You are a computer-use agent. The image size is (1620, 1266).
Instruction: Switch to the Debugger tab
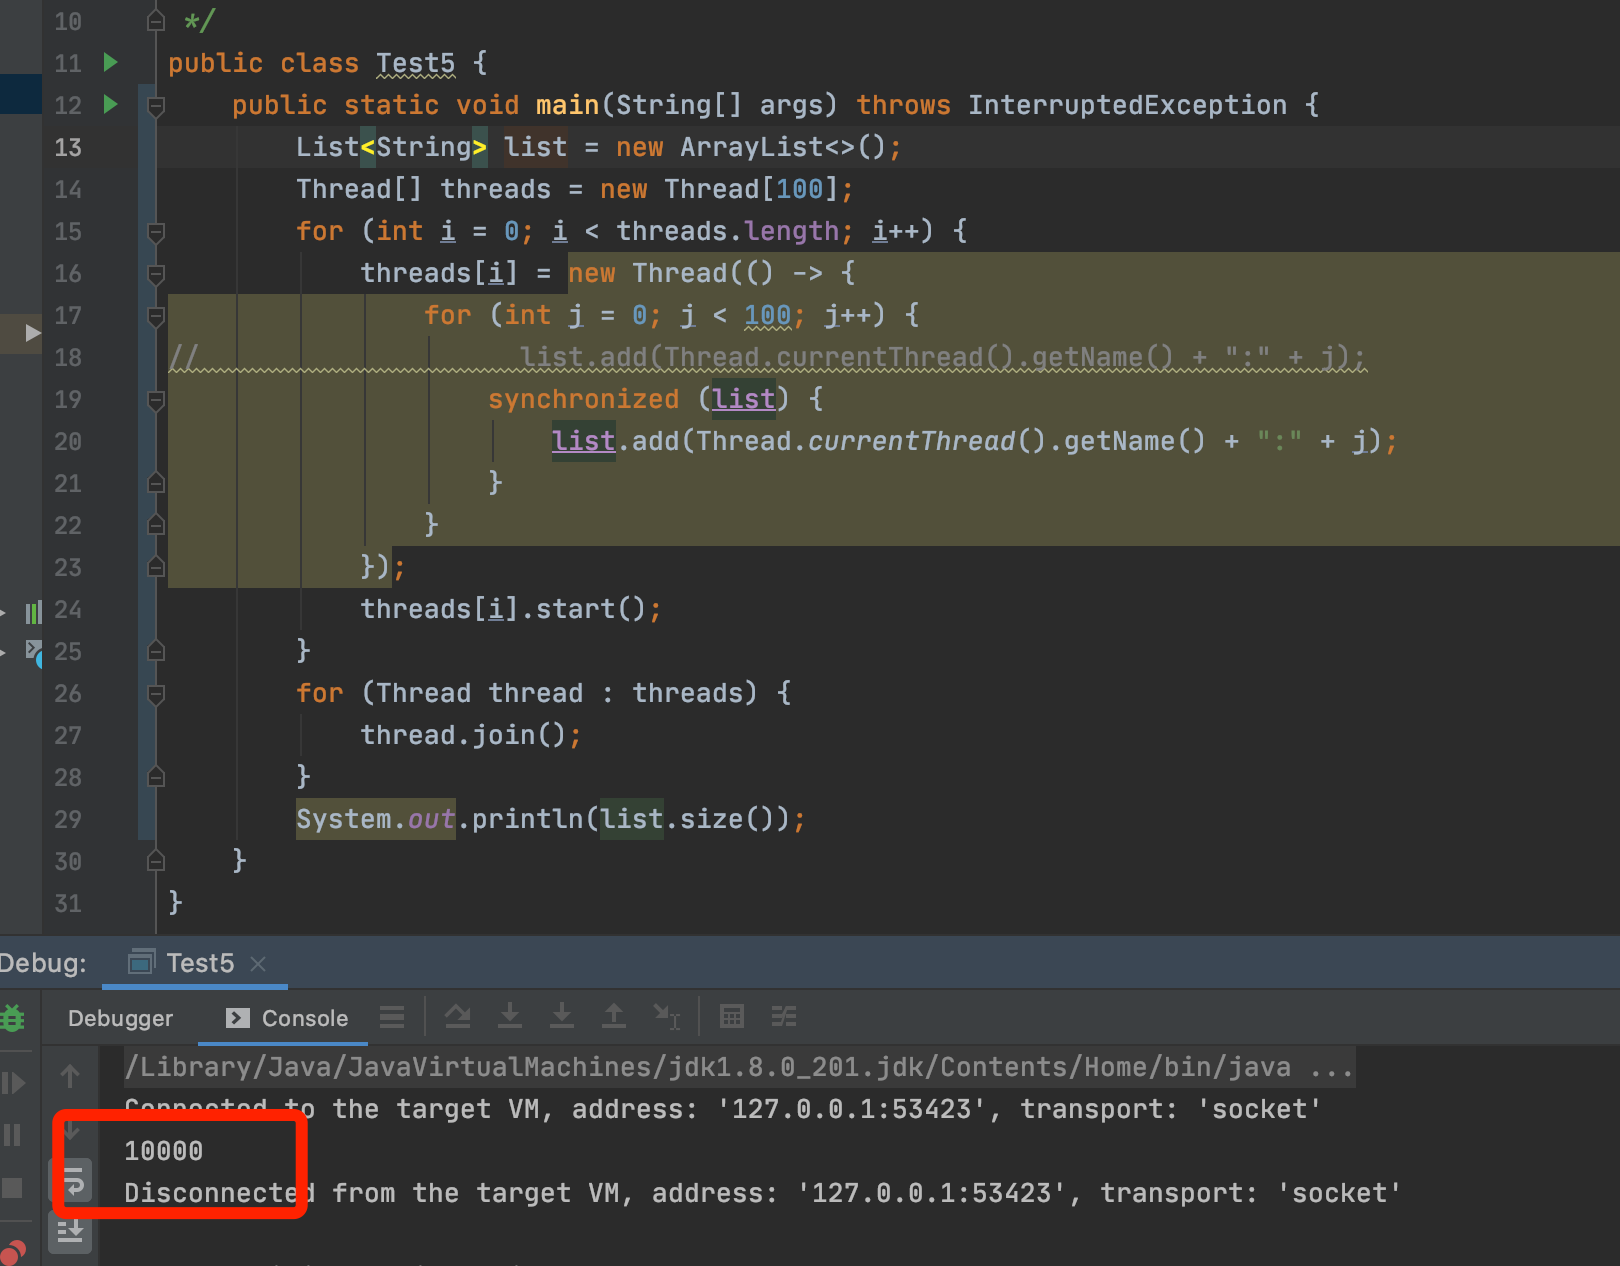pyautogui.click(x=120, y=1018)
